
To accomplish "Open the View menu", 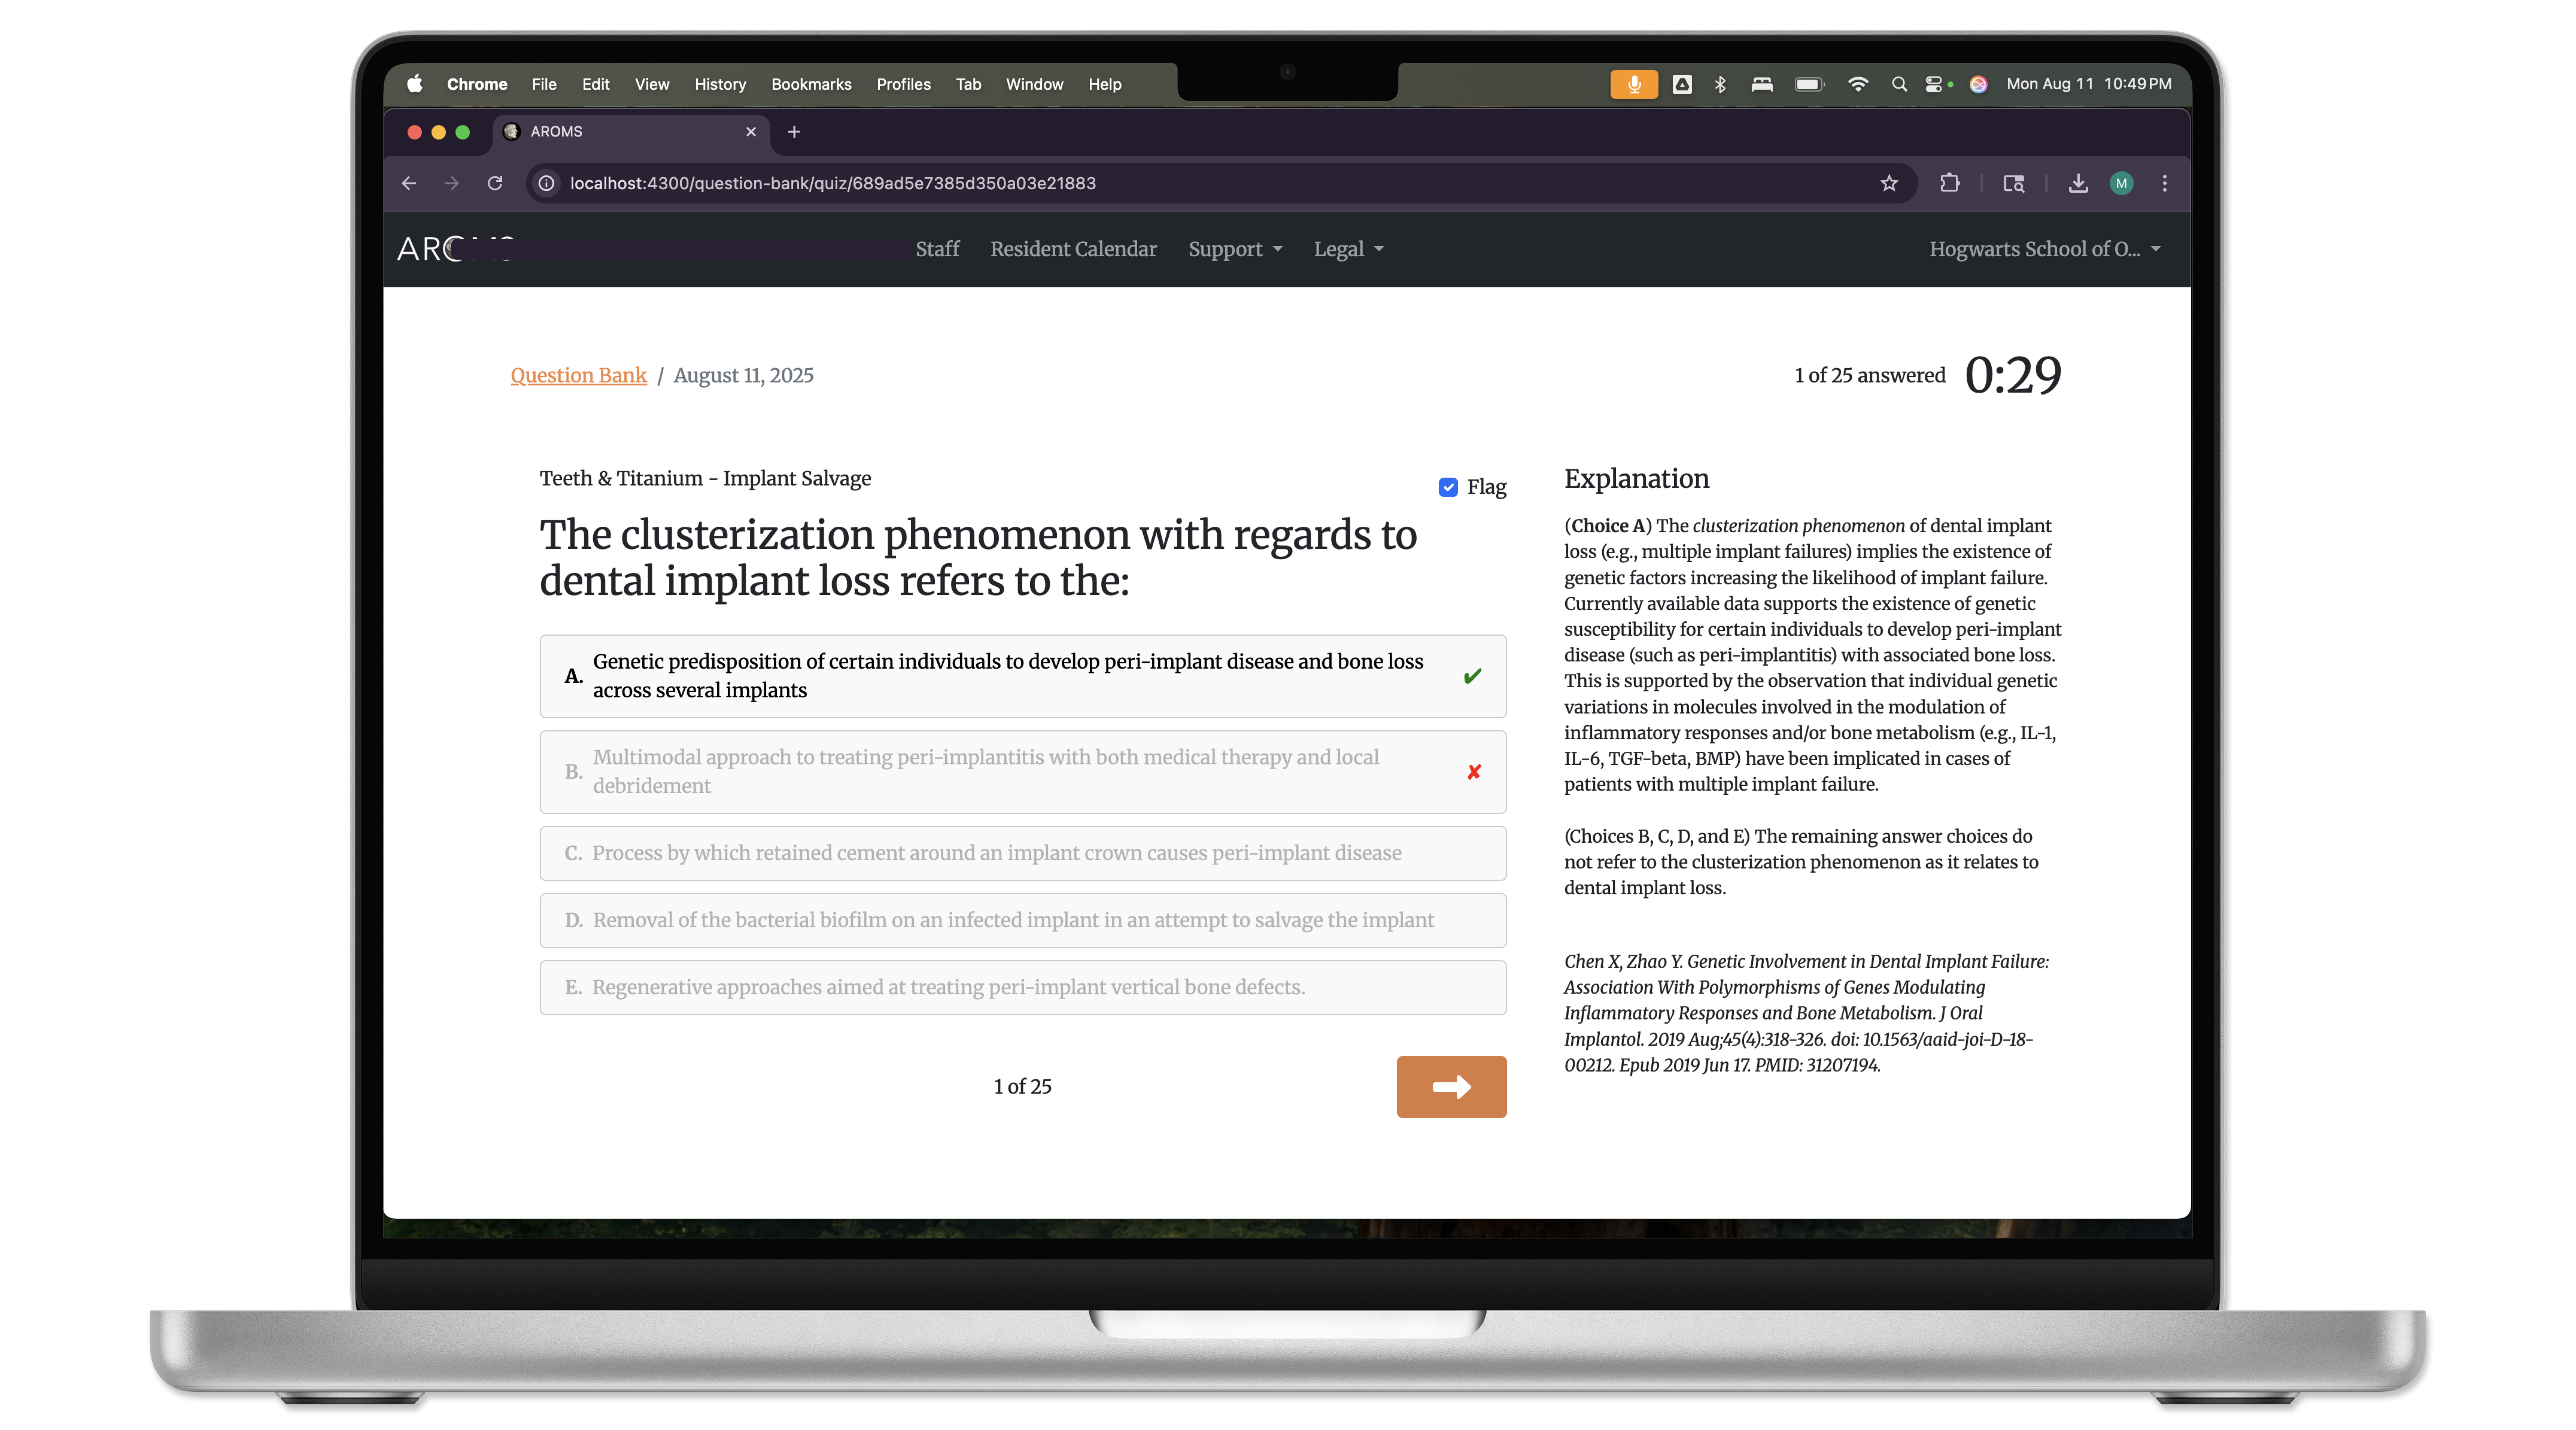I will (x=651, y=84).
